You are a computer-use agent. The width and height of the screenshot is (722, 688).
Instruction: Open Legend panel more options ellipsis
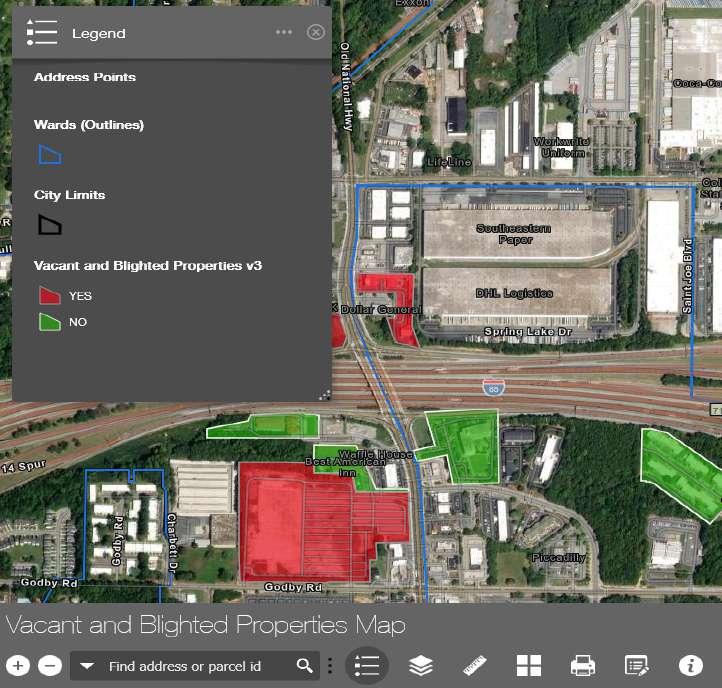point(284,32)
